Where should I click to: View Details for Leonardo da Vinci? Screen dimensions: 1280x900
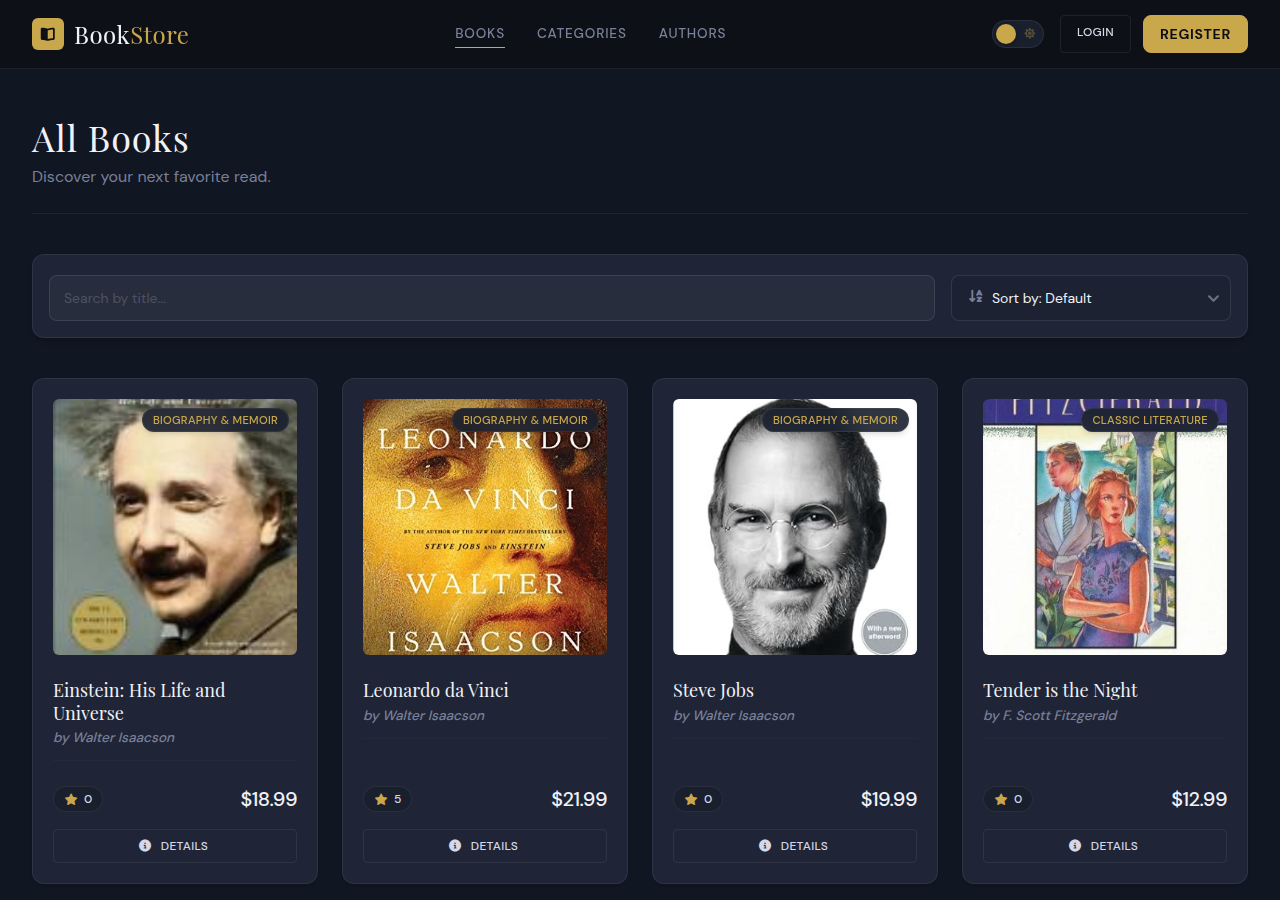pos(485,846)
